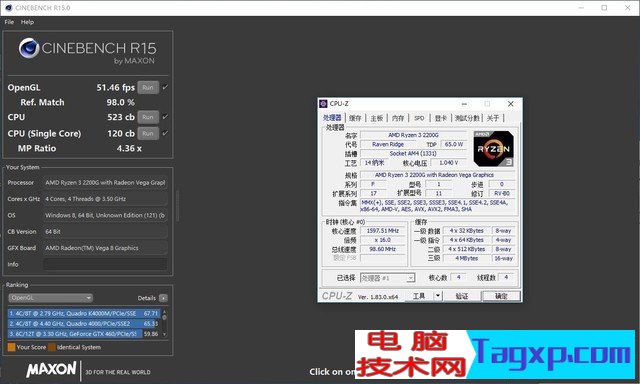Screen dimensions: 640x384
Task: Click the ranking Details arrow button
Action: pyautogui.click(x=163, y=298)
